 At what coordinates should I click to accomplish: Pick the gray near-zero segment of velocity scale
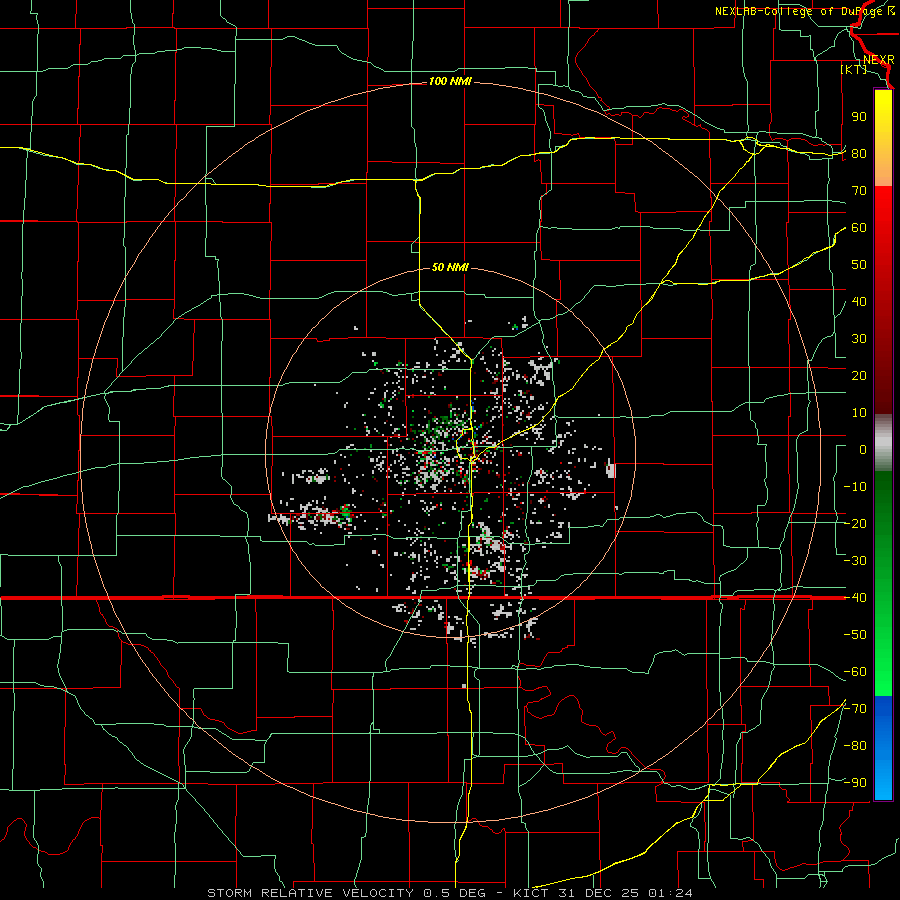[x=883, y=443]
